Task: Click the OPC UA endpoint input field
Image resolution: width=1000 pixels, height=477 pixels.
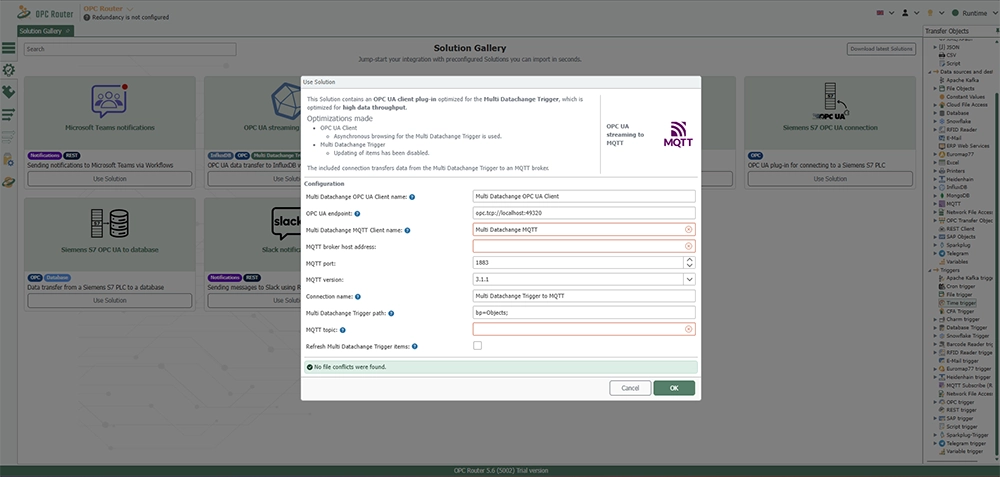Action: point(584,213)
